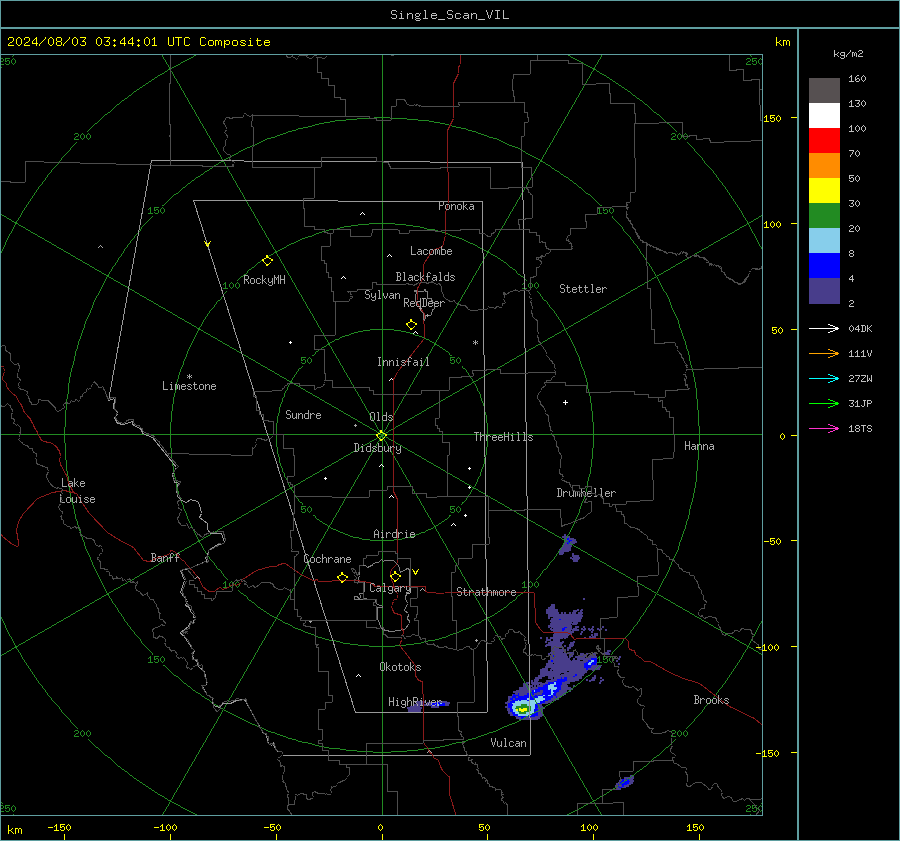Click the ThreeHills label
This screenshot has width=900, height=841.
coord(503,437)
